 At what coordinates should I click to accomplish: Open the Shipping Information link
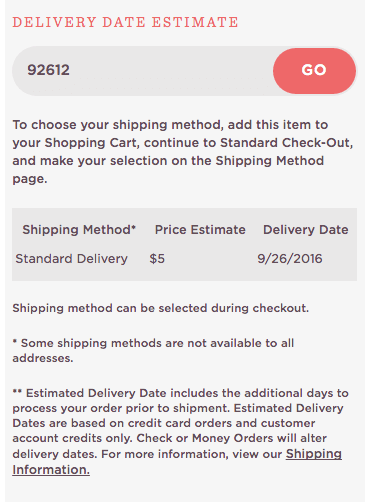[x=177, y=462]
